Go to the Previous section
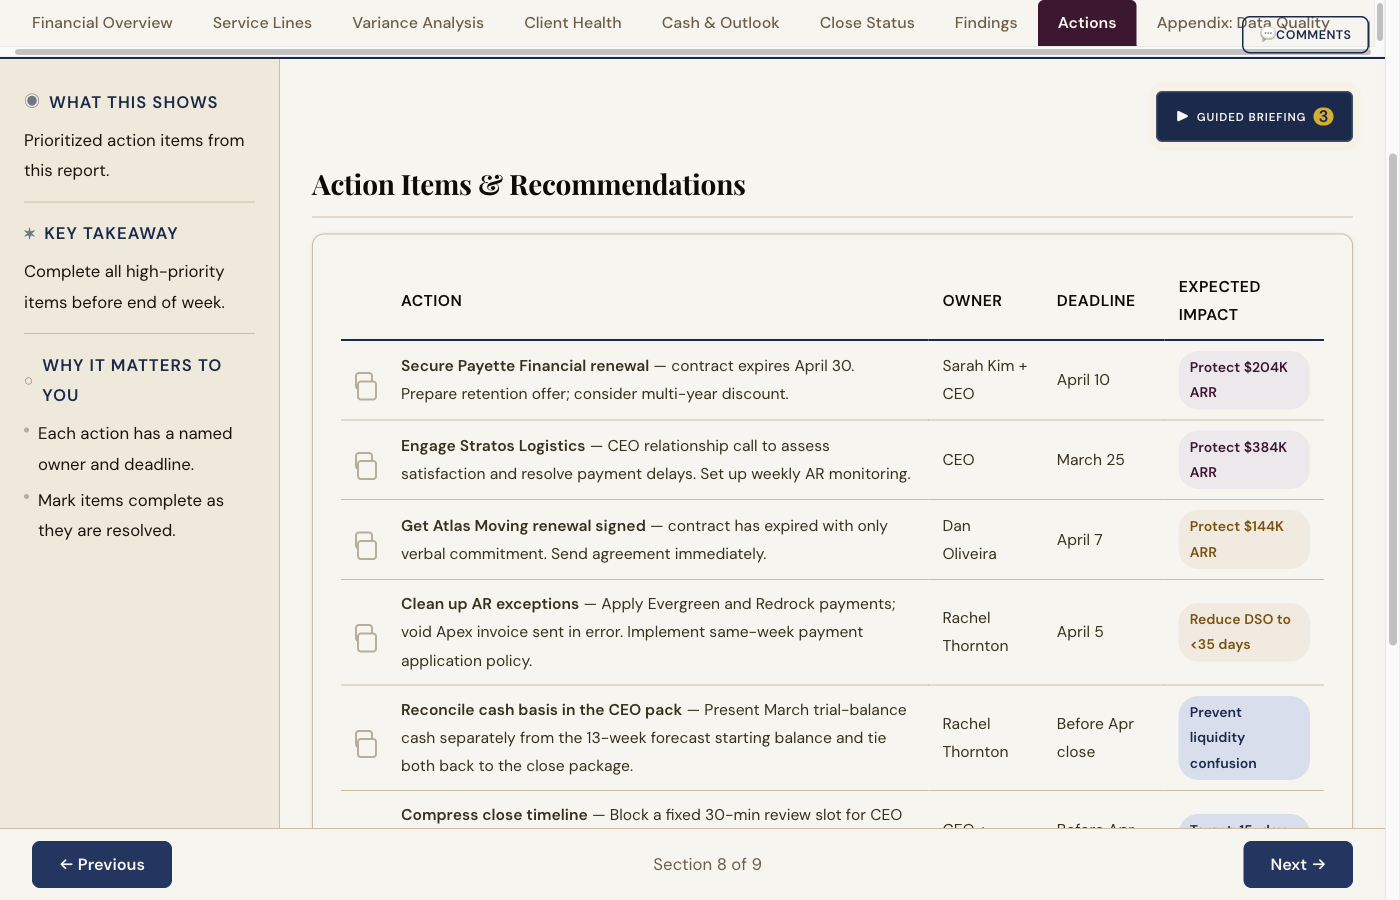The image size is (1400, 900). pos(102,865)
